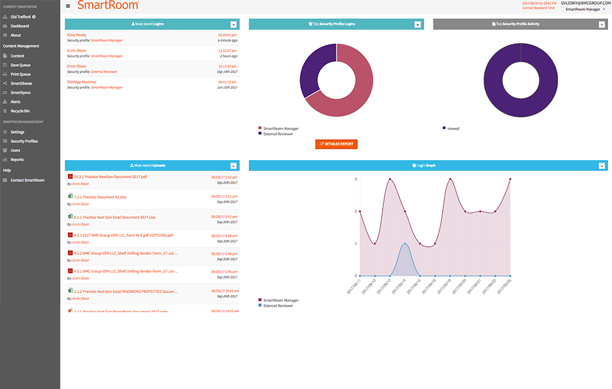Toggle the sidebar with the hamburger menu icon
The height and width of the screenshot is (389, 612).
tap(68, 6)
